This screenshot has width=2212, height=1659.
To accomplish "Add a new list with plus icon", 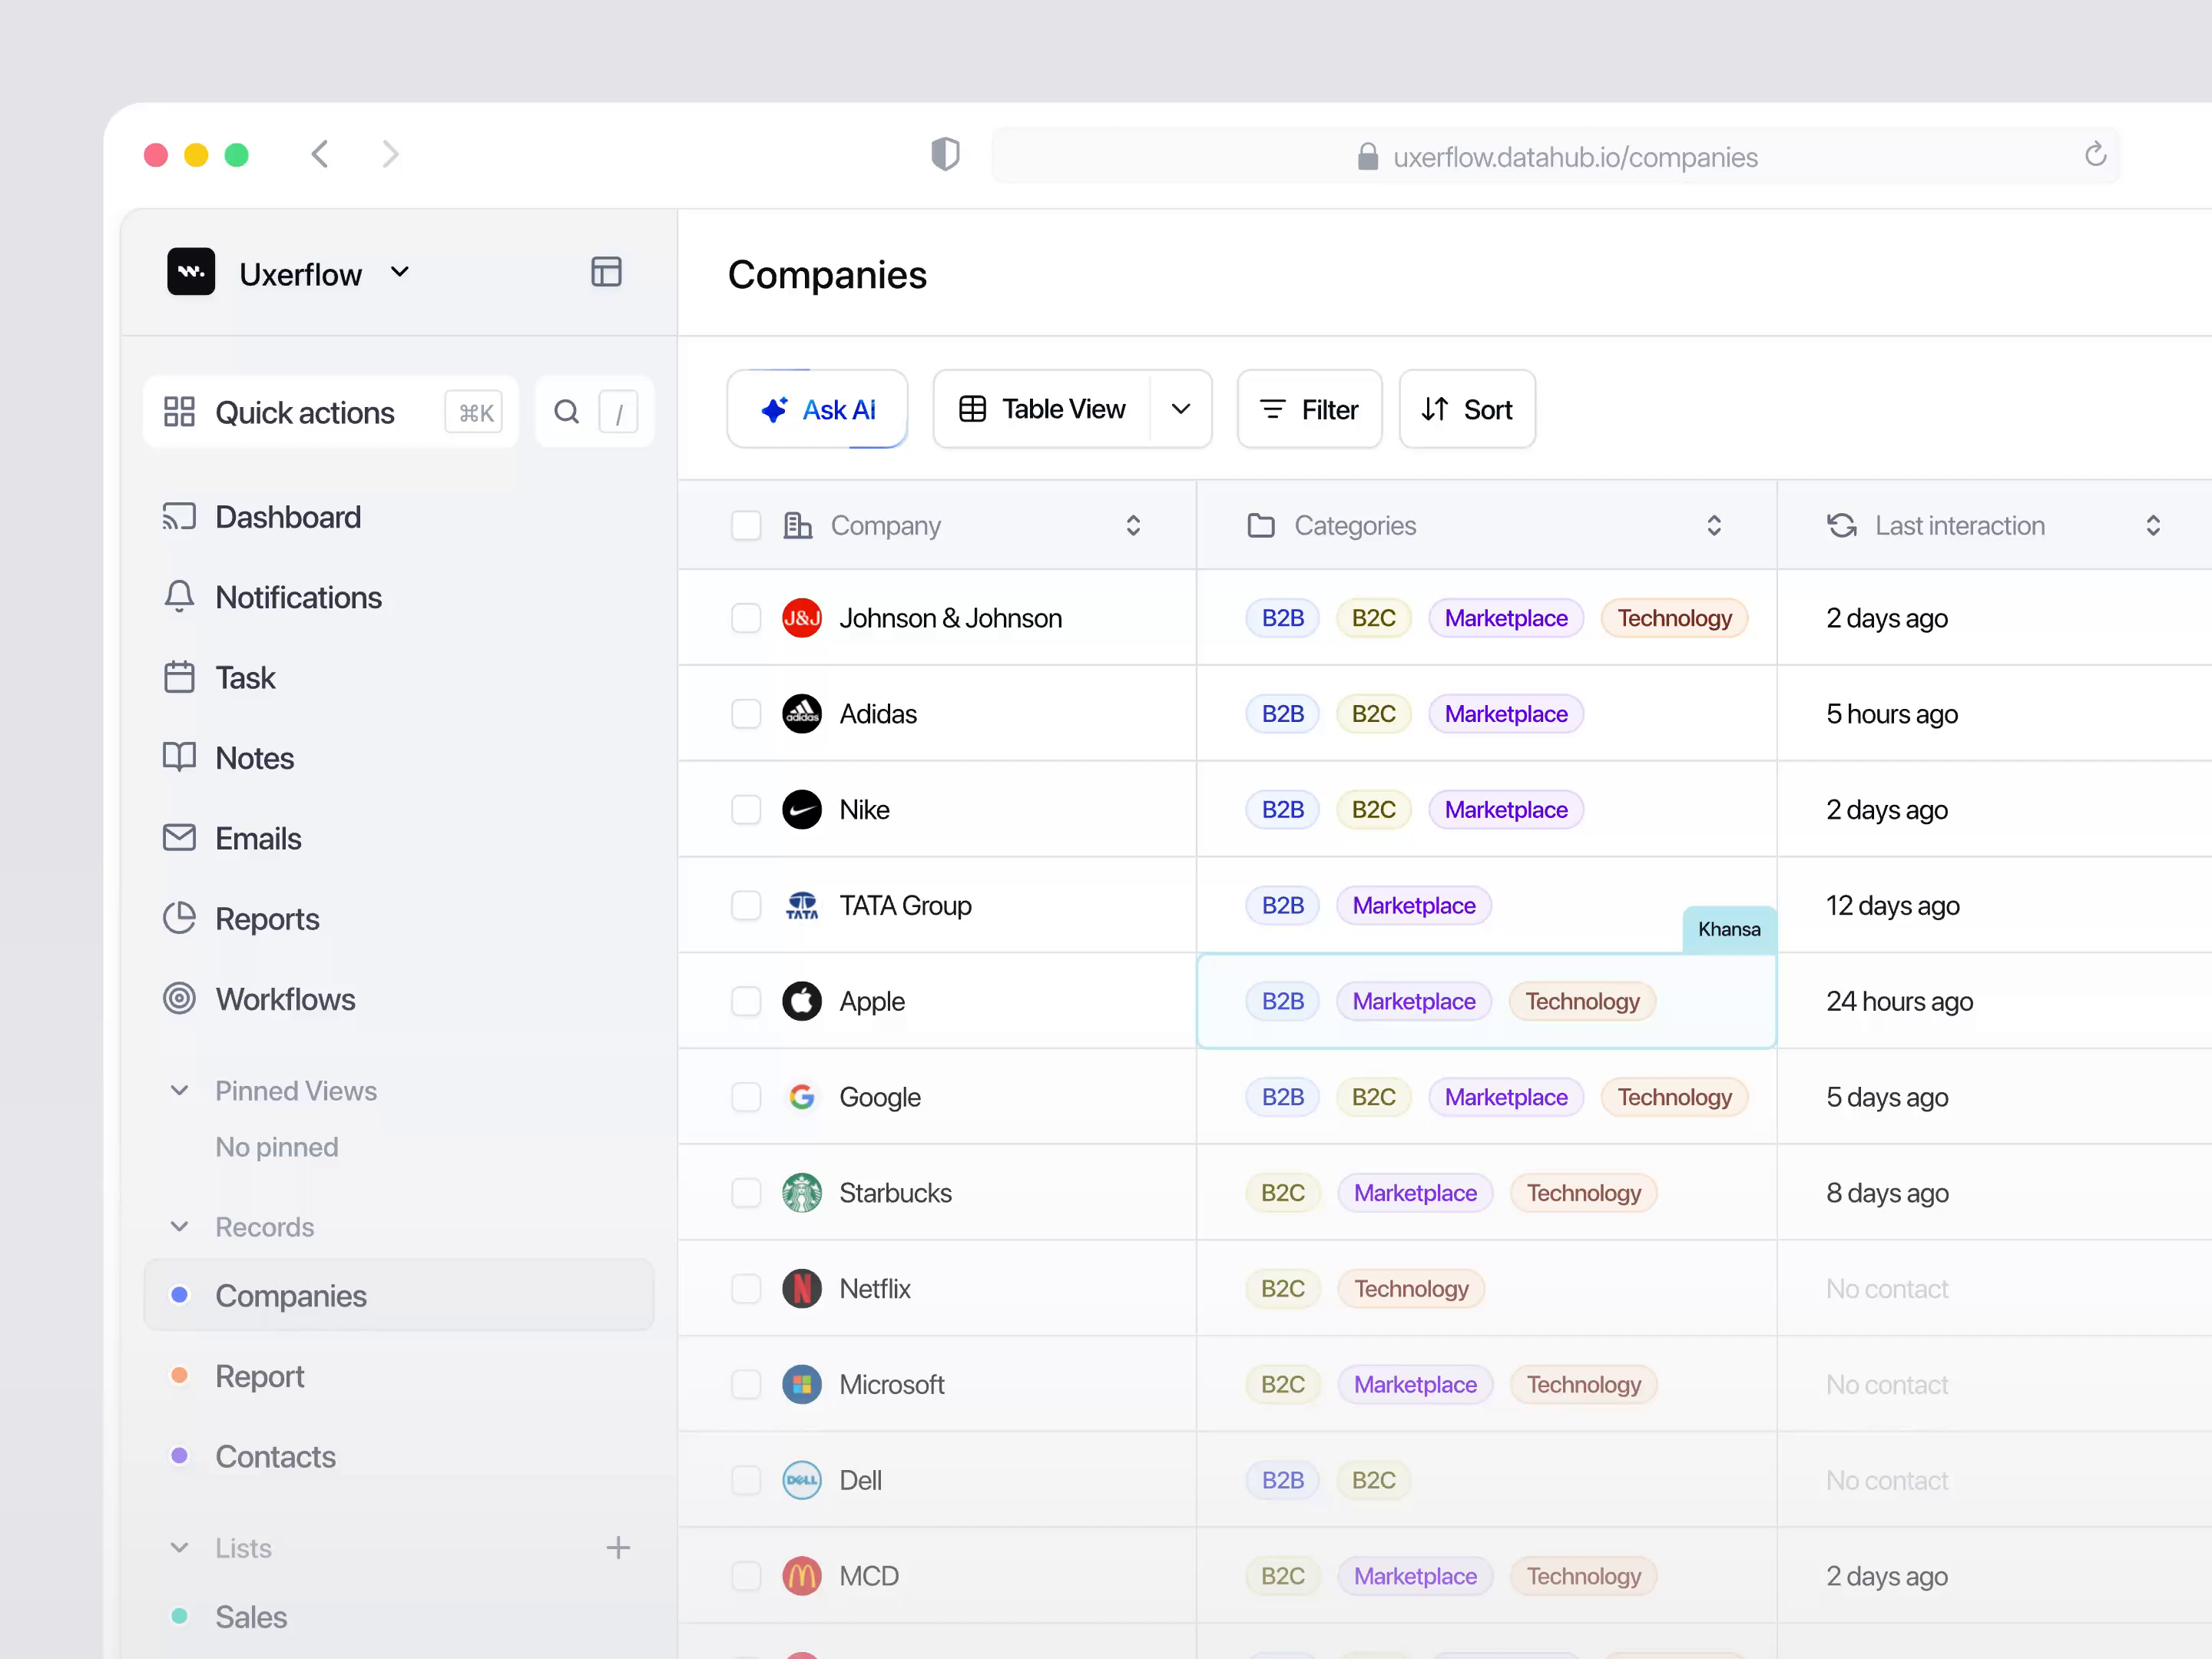I will [x=618, y=1547].
